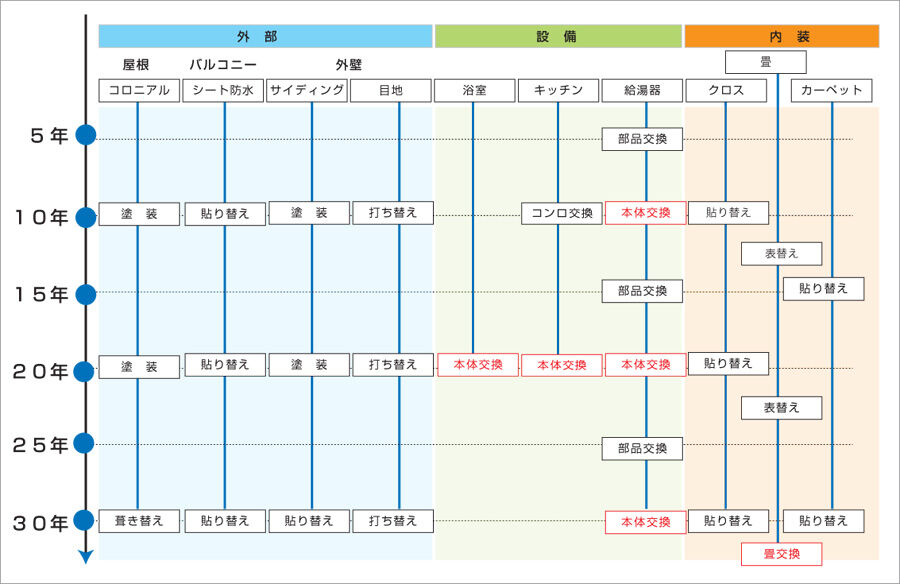Click the 給湯器 本体交換 box at 10年

(x=646, y=213)
